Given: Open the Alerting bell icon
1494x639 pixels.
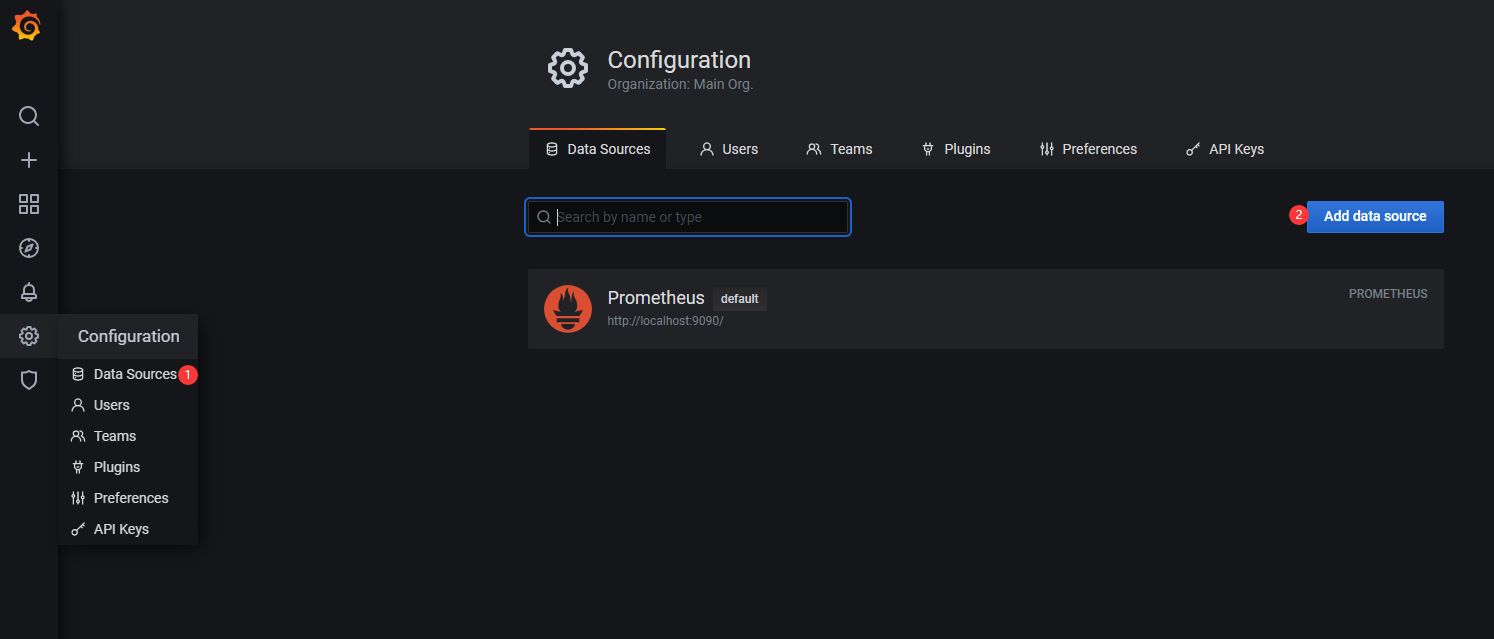Looking at the screenshot, I should click(29, 292).
